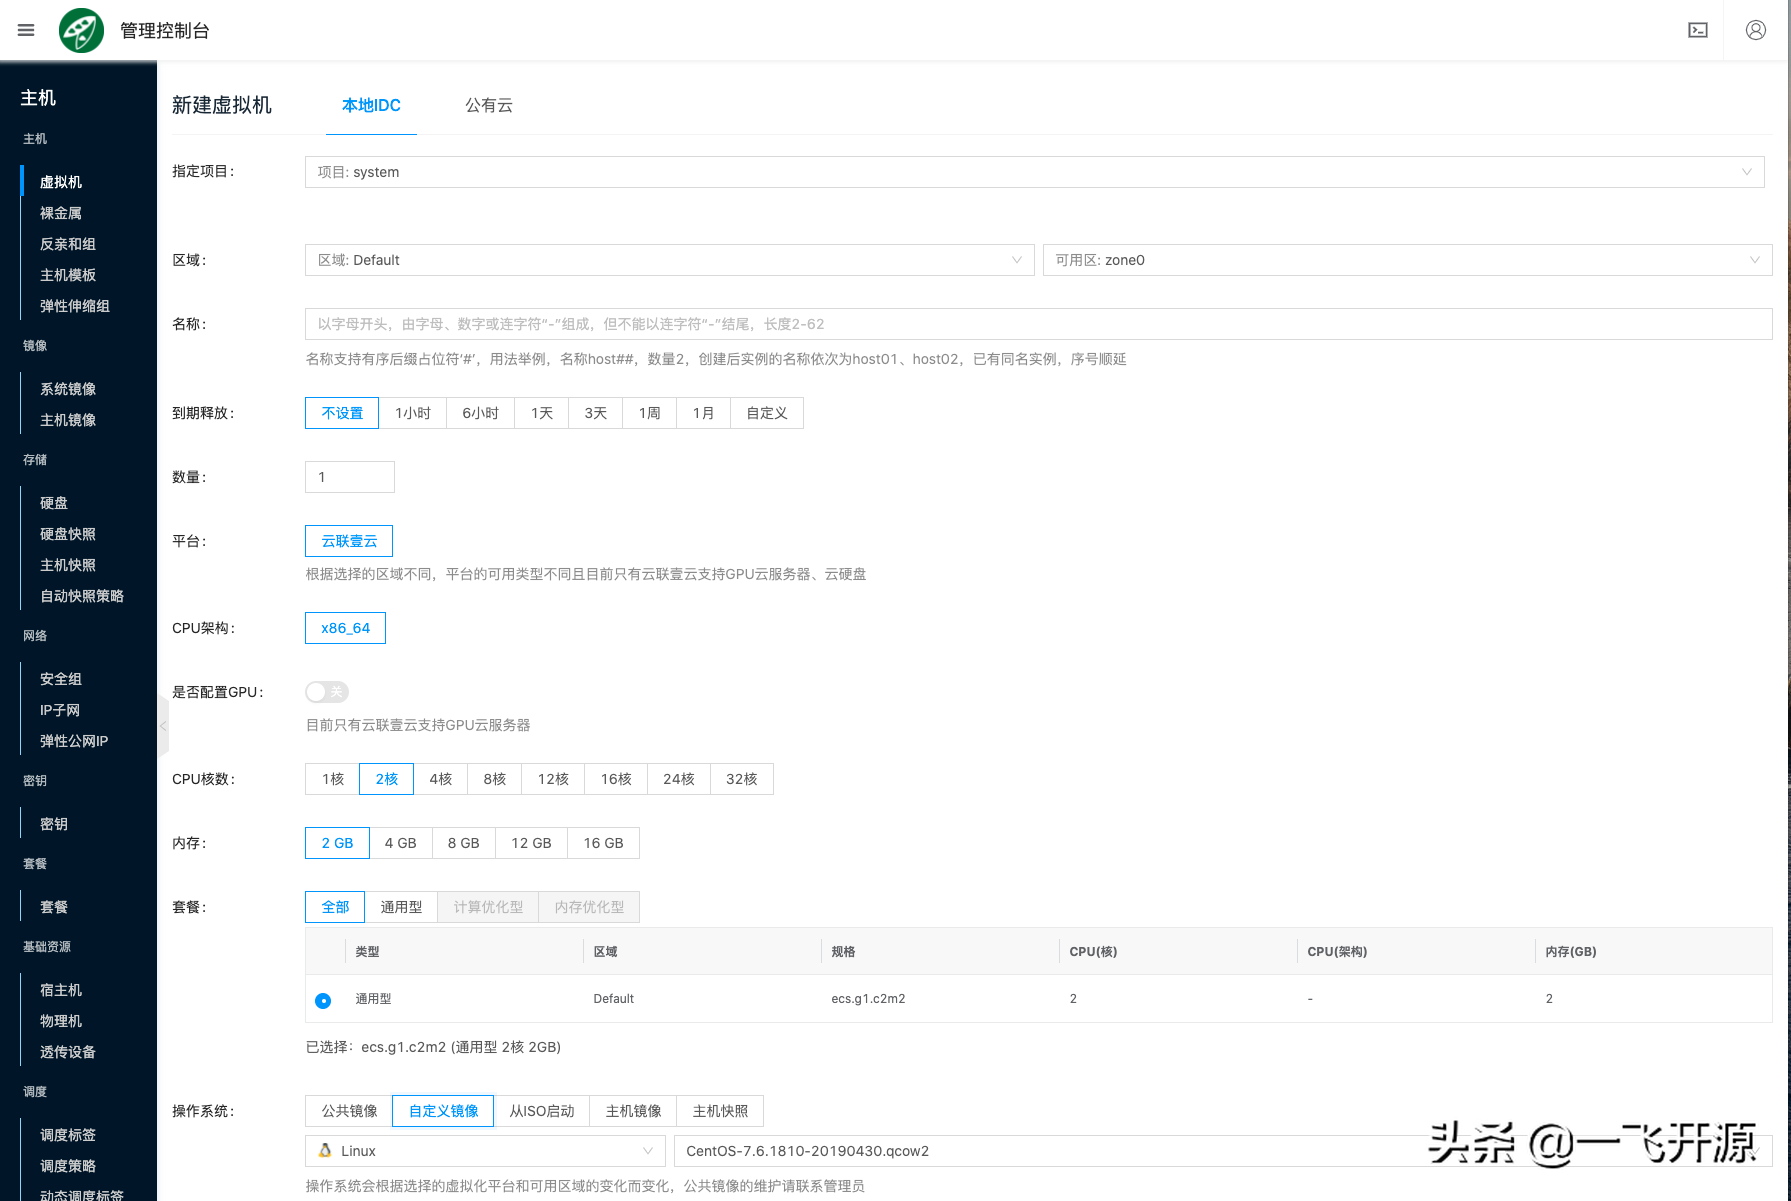Open 安全组 in the sidebar

[61, 679]
